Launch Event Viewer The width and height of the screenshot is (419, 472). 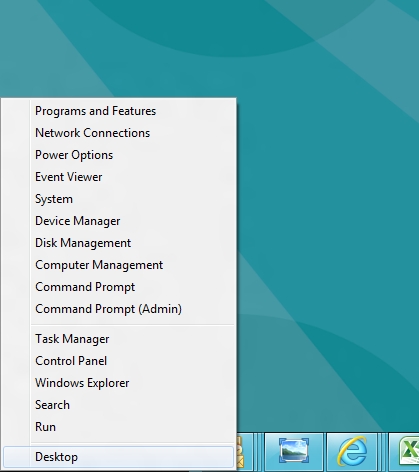(x=68, y=177)
